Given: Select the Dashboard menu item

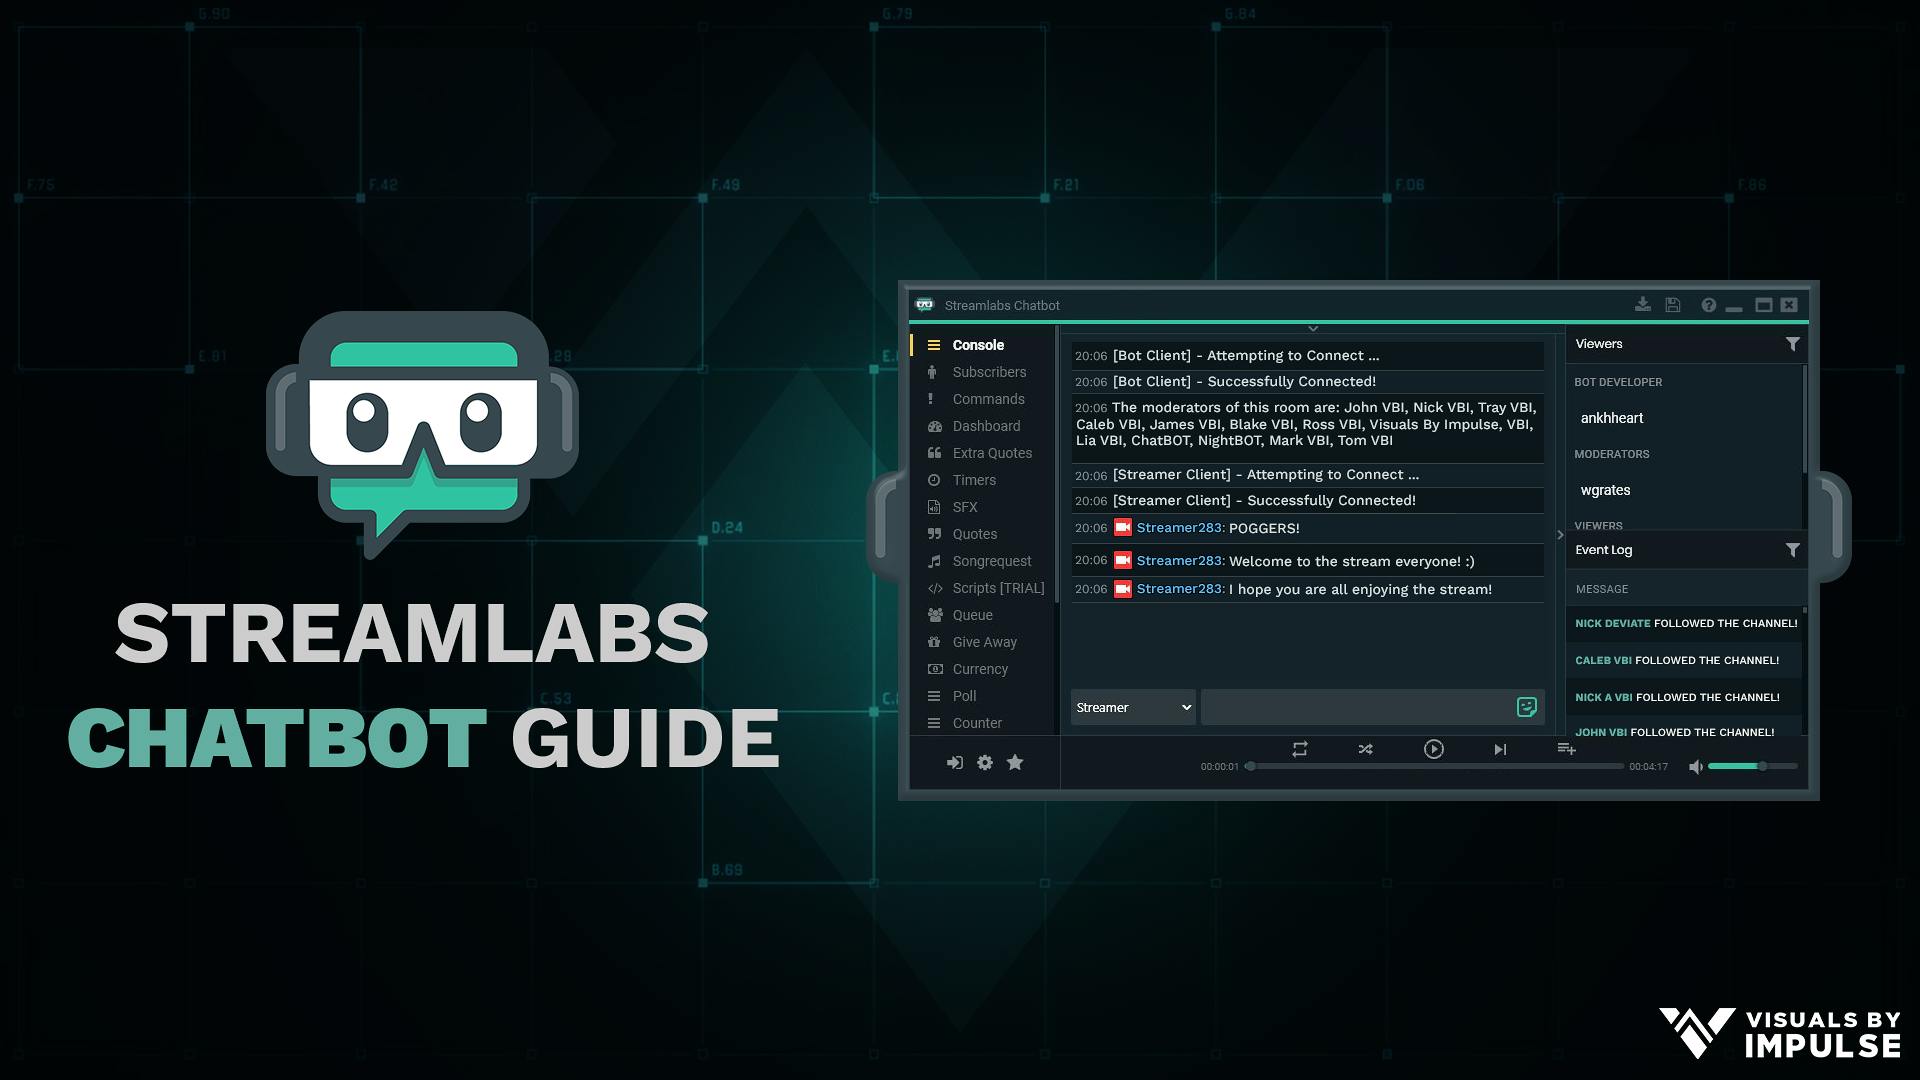Looking at the screenshot, I should click(x=985, y=425).
